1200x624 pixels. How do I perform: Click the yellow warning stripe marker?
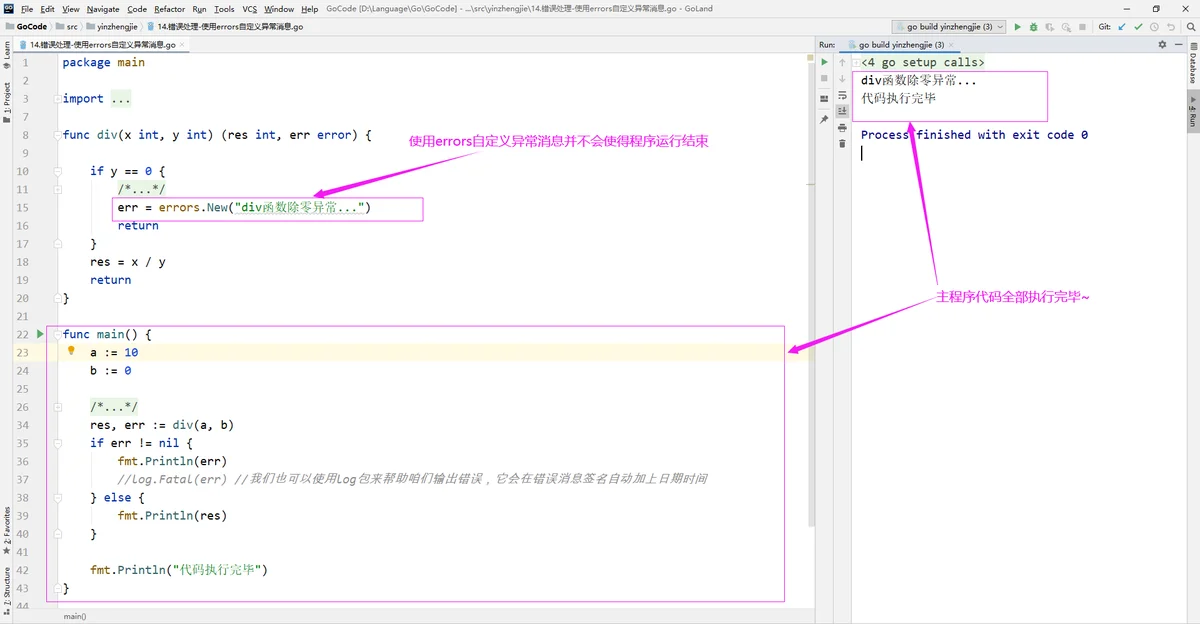811,59
